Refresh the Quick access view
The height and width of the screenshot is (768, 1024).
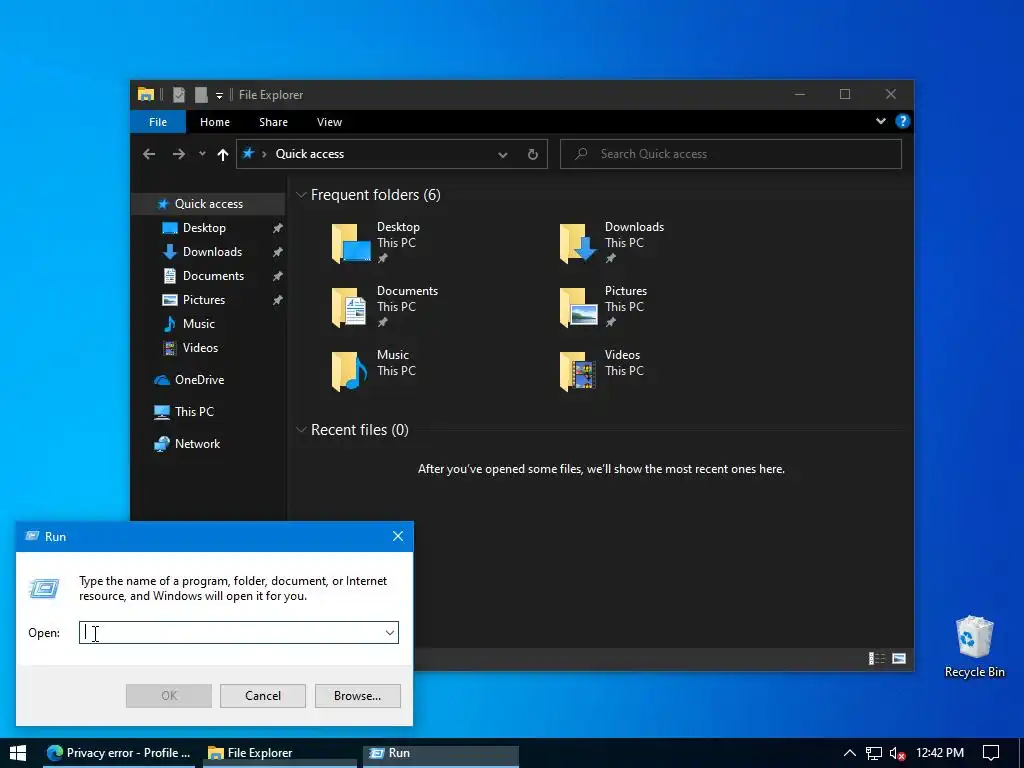[x=532, y=154]
